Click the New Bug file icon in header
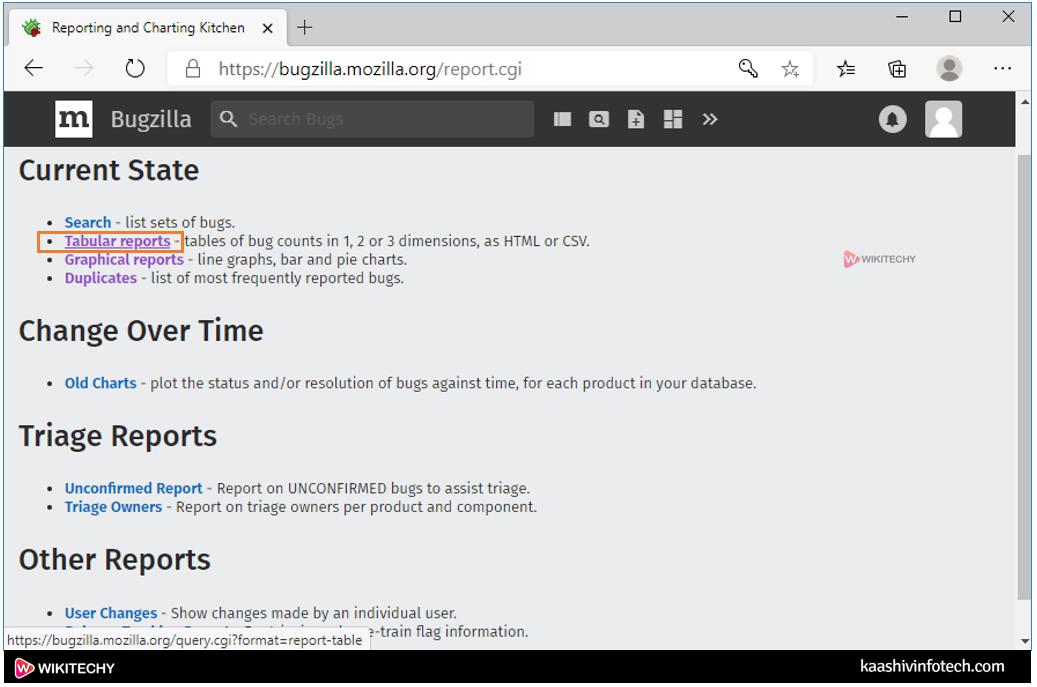1037x687 pixels. pos(636,119)
